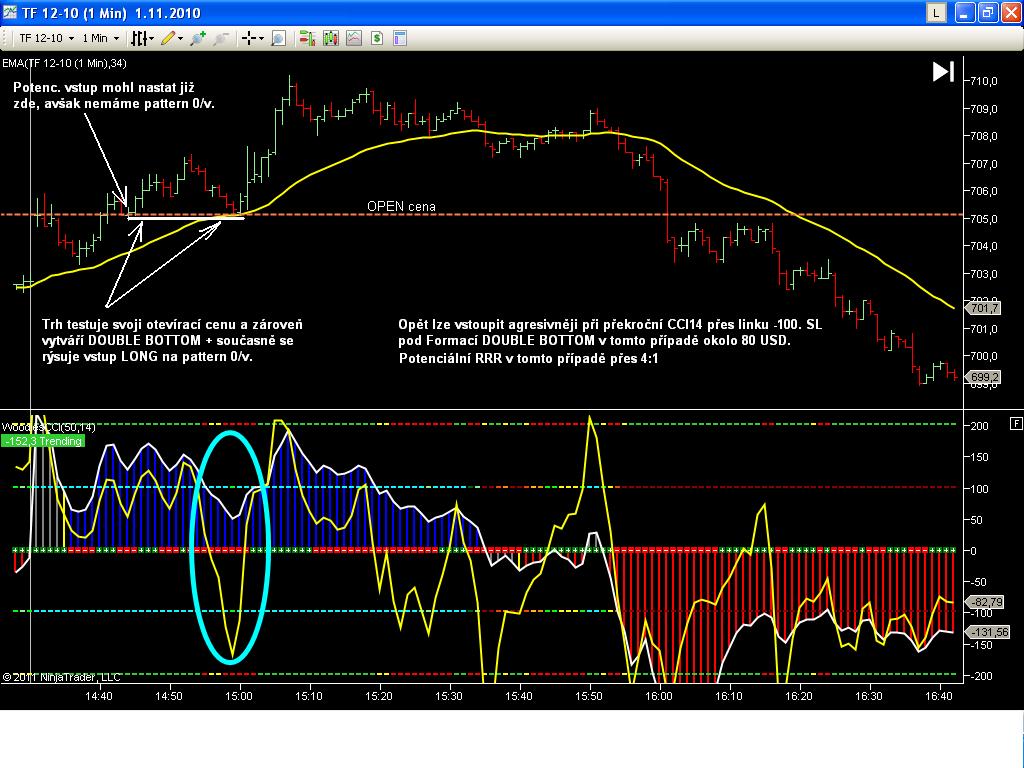Open the chart trader icon
The image size is (1024, 768).
tap(307, 39)
